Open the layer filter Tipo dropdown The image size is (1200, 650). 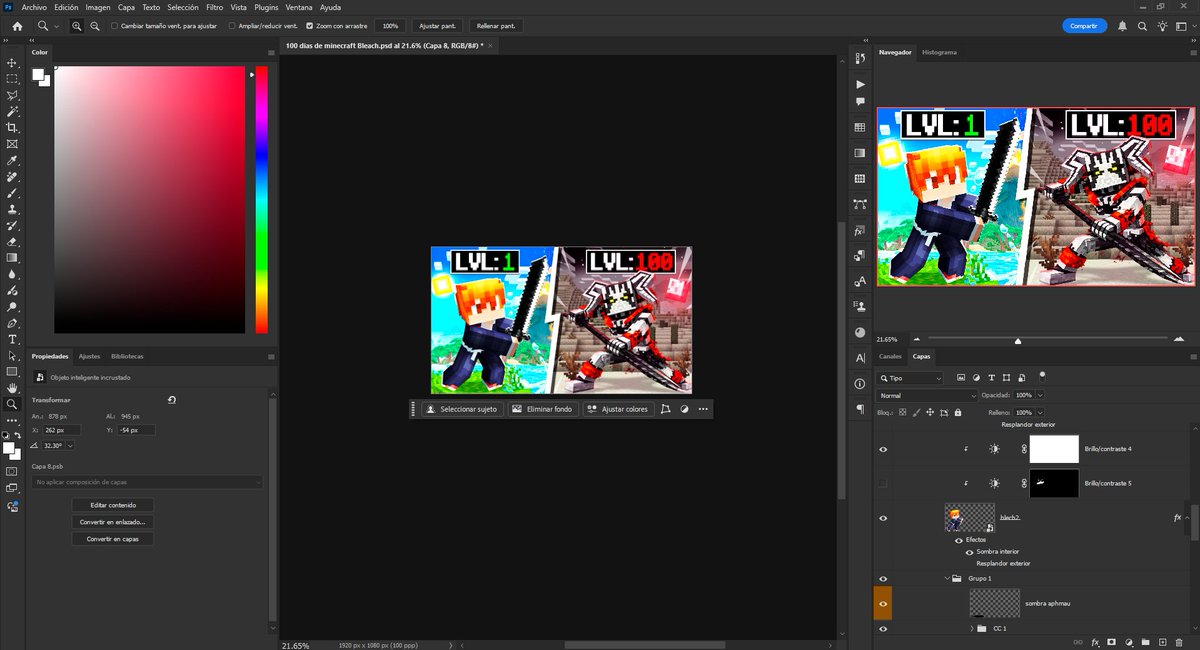[910, 378]
